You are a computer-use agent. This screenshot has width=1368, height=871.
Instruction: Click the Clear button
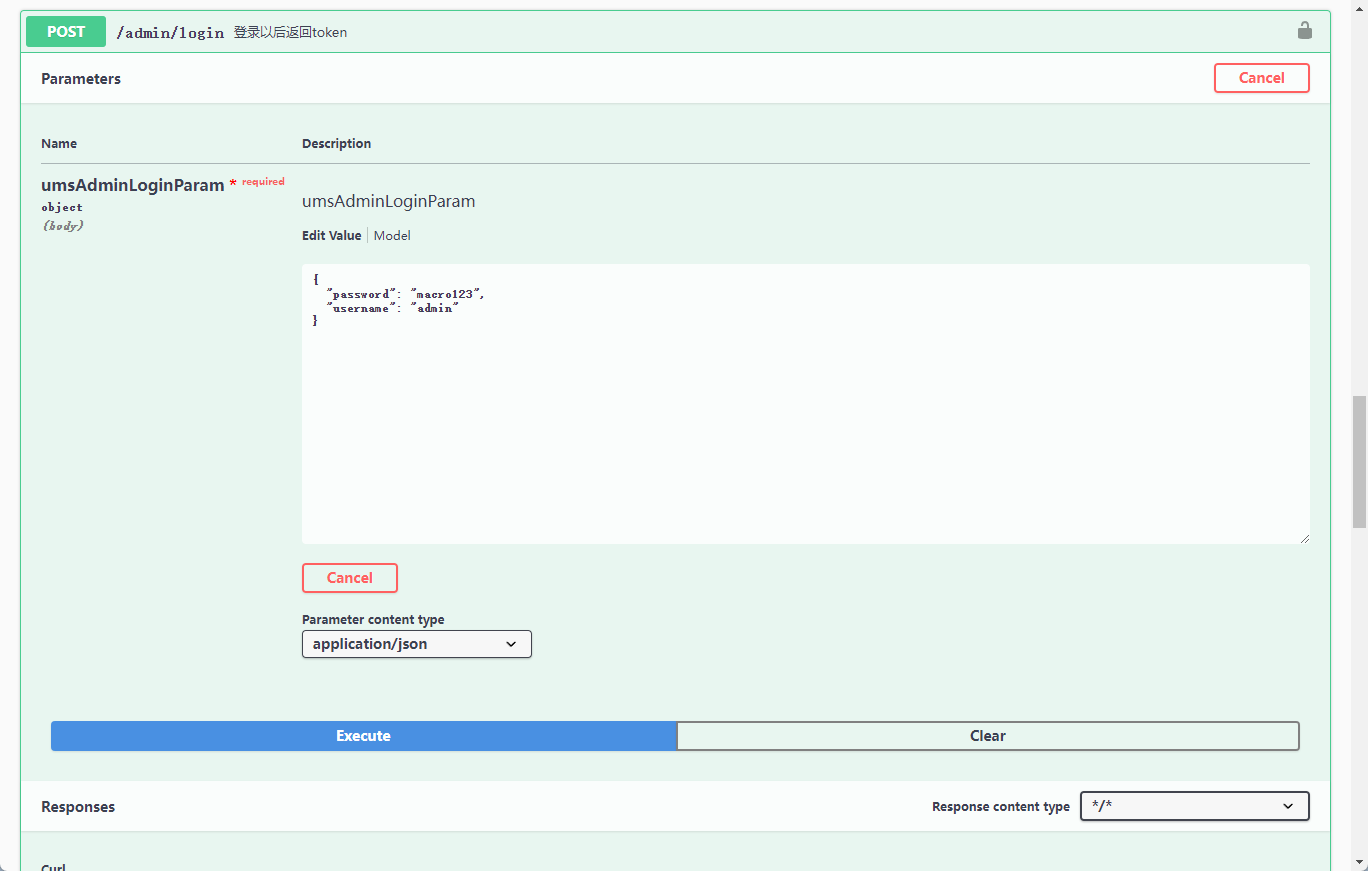pyautogui.click(x=988, y=736)
